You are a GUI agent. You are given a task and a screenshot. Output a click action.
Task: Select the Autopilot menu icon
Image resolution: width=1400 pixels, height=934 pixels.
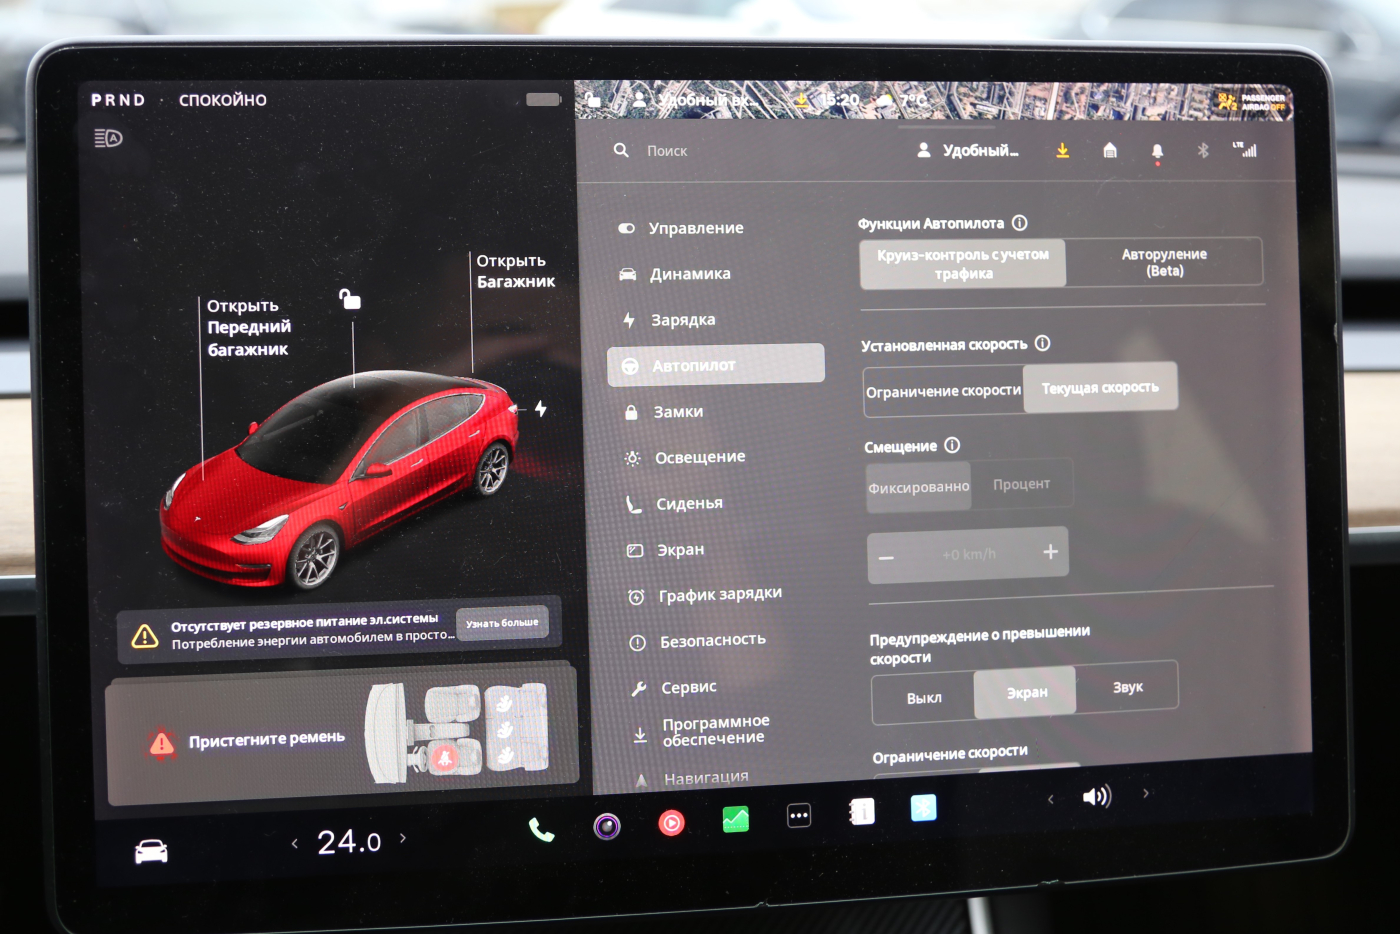point(630,365)
